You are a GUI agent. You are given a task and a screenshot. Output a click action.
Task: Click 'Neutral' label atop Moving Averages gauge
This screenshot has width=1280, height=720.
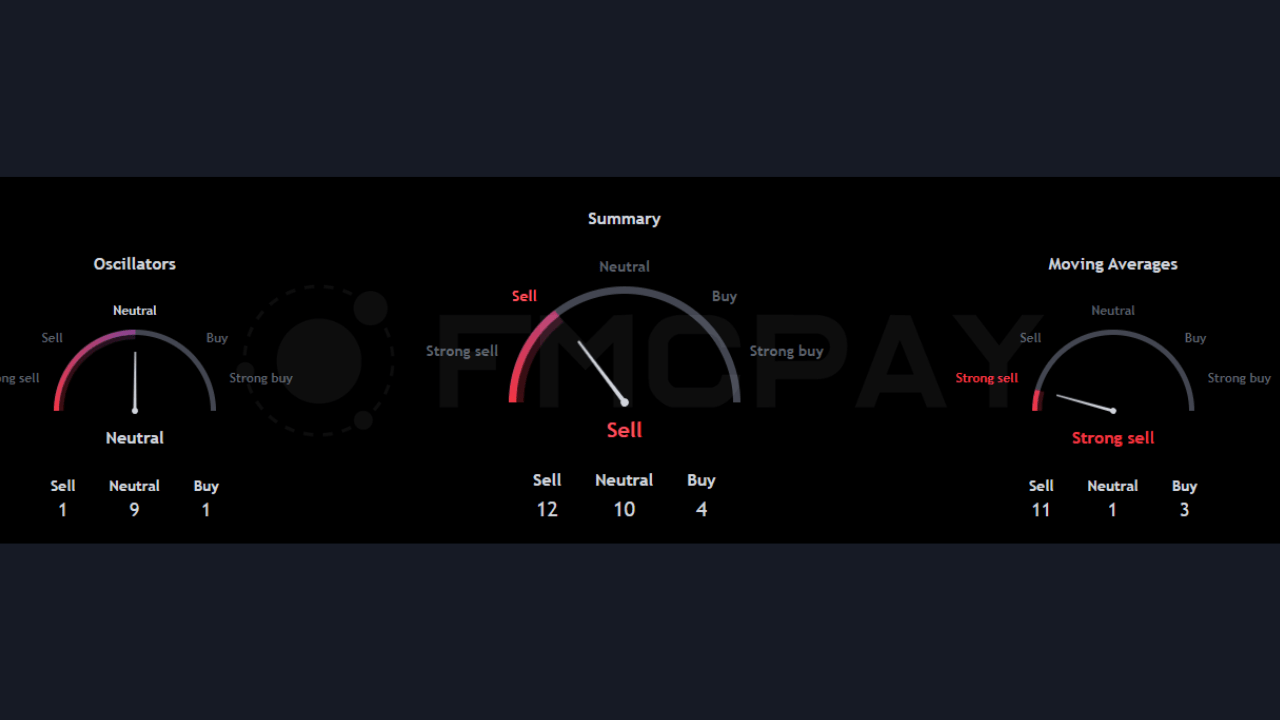pyautogui.click(x=1113, y=311)
